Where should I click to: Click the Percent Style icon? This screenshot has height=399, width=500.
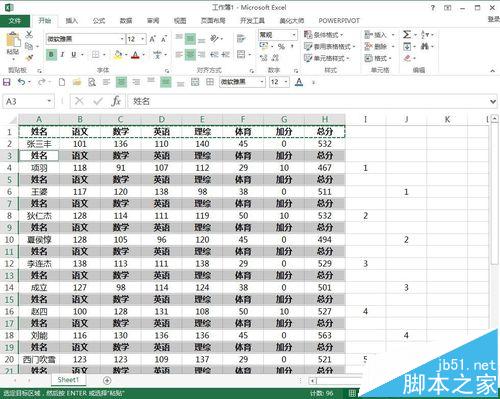pyautogui.click(x=281, y=47)
